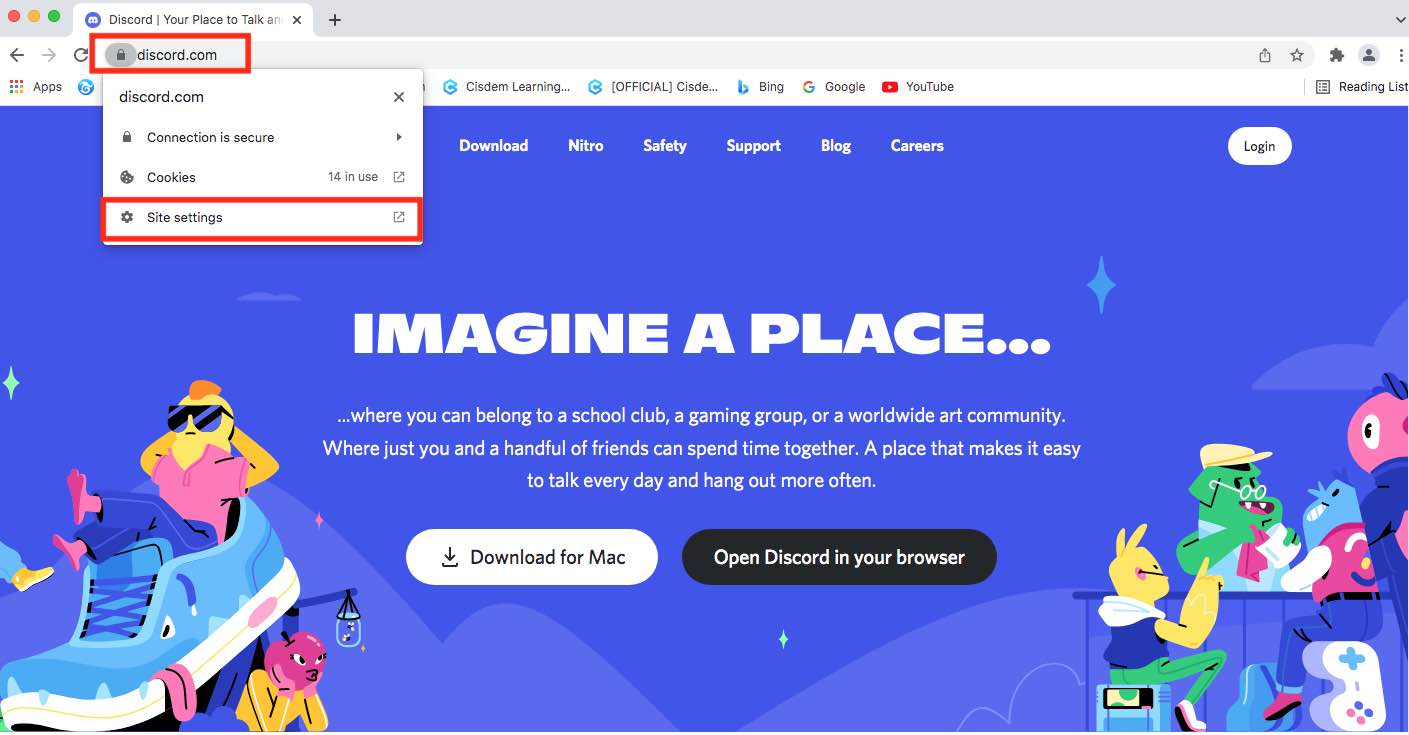Open the Google bookmark
The width and height of the screenshot is (1409, 735).
tap(833, 87)
